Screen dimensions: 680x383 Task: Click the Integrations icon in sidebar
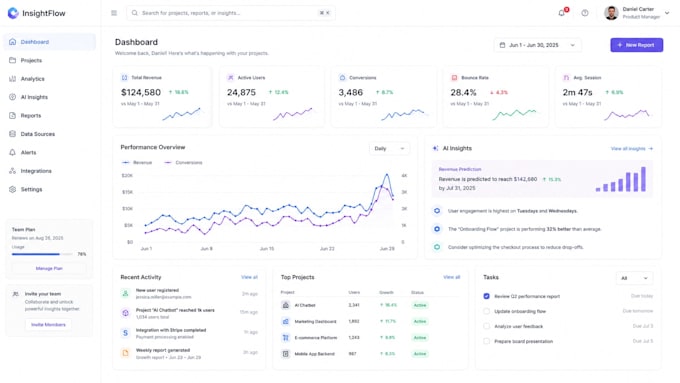click(13, 171)
